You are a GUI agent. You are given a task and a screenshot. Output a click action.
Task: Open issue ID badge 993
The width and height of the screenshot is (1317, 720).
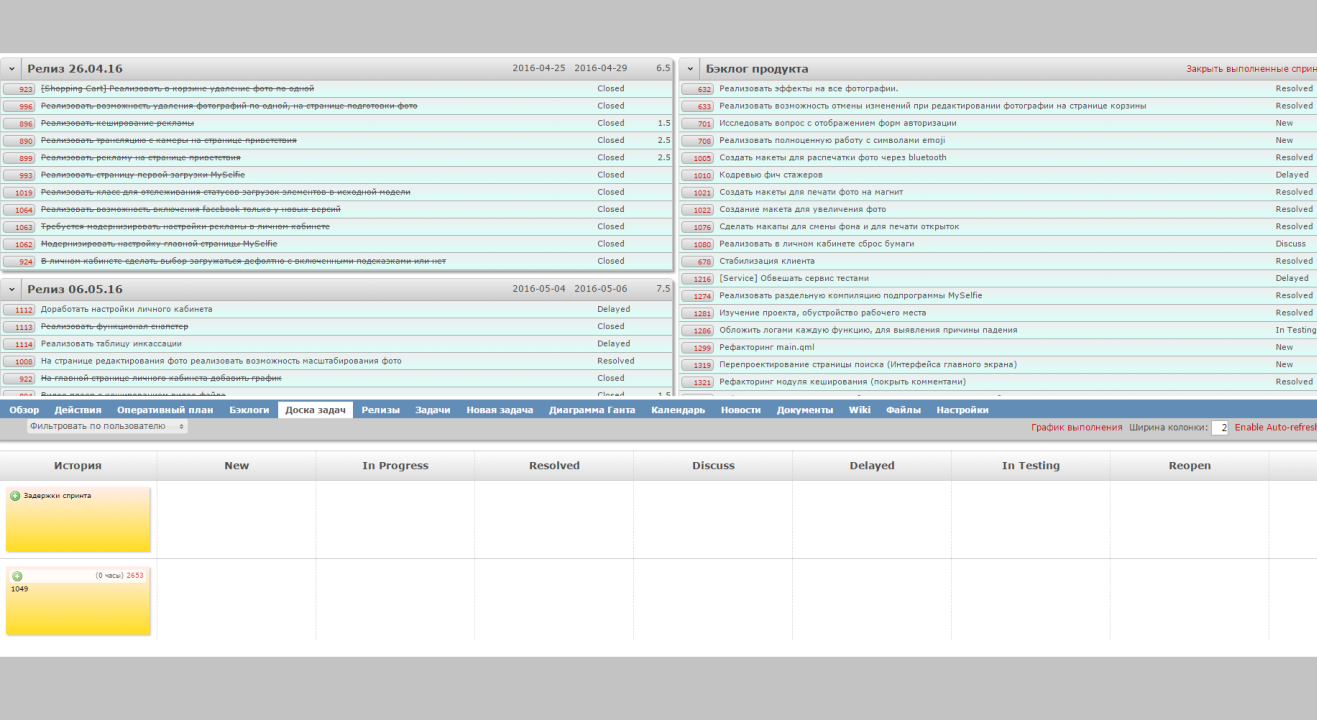[20, 175]
